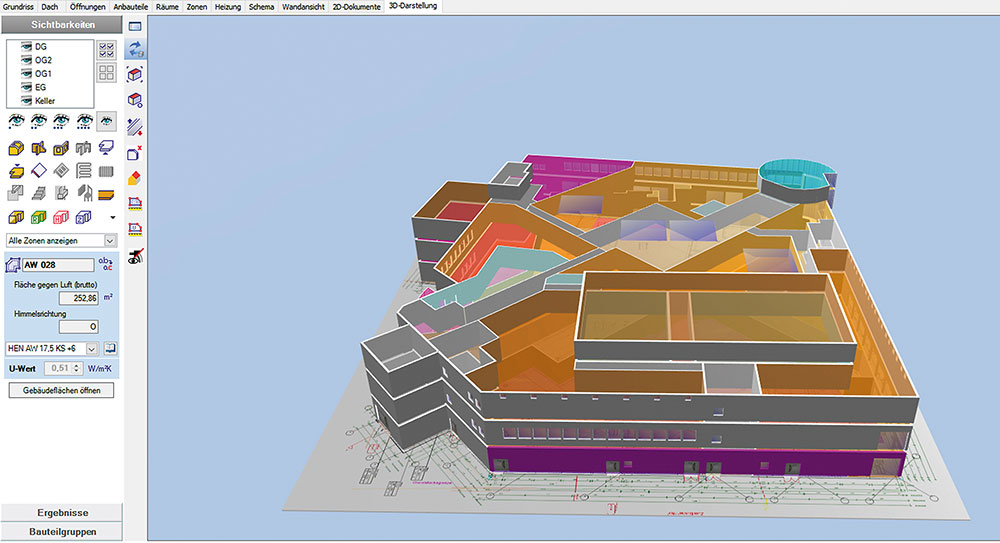Toggle the yellow OG storey block icon
This screenshot has height=543, width=1000.
[61, 148]
